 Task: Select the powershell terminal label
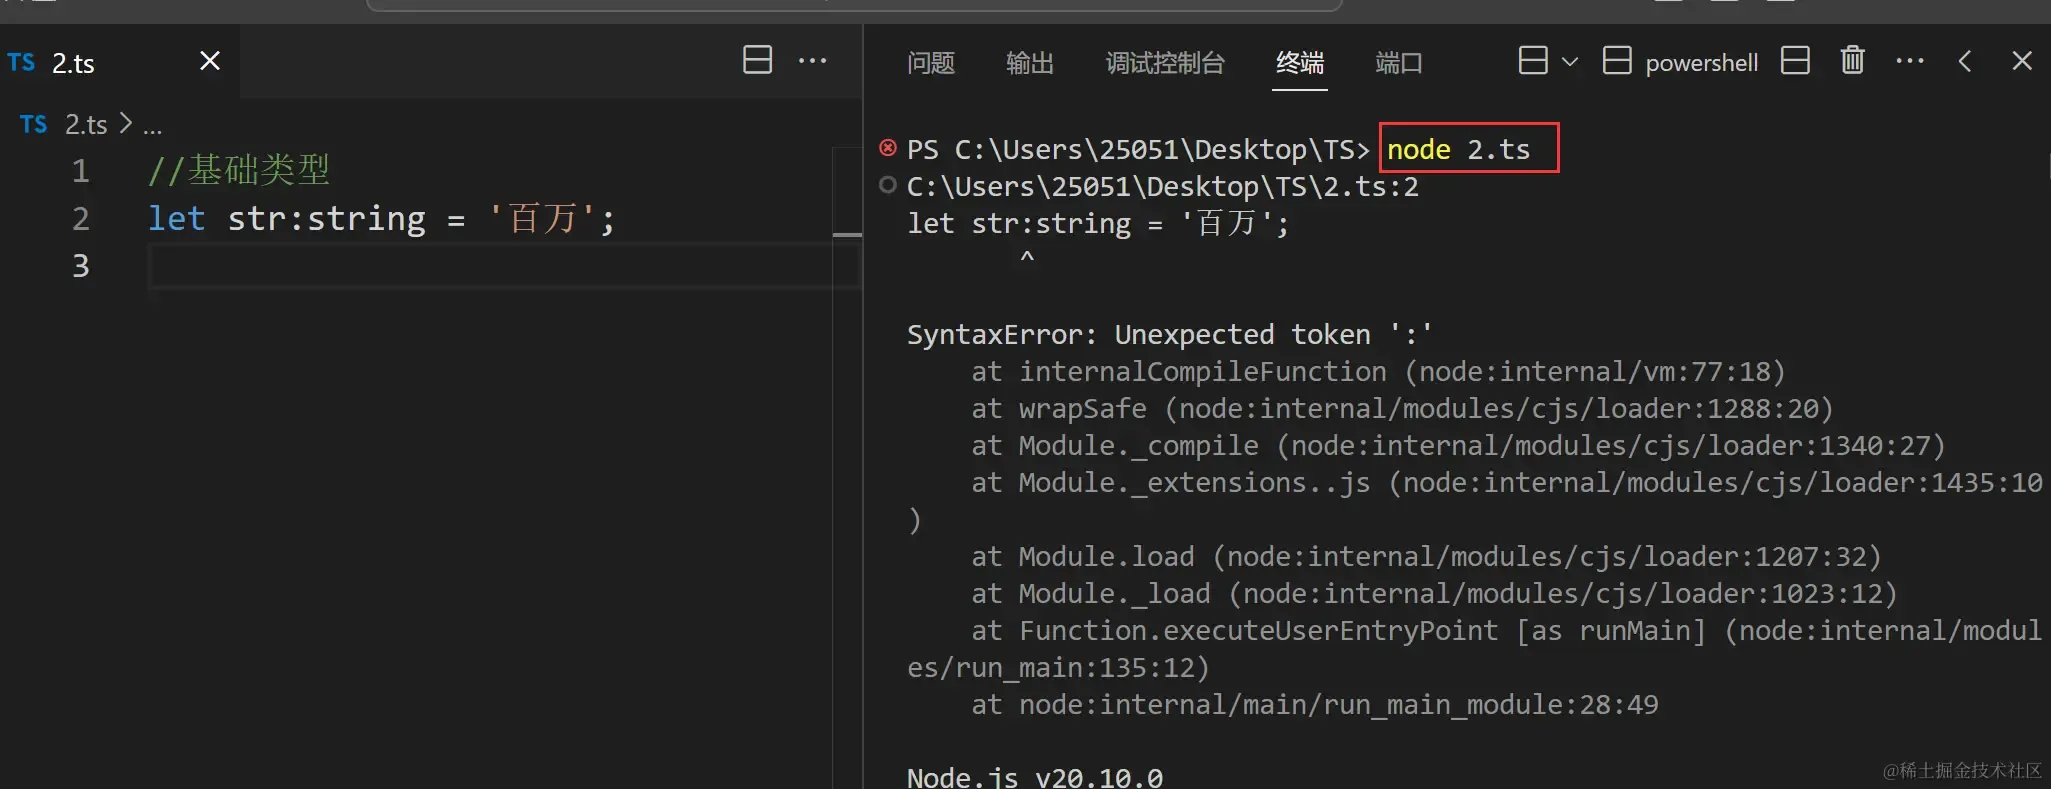[1701, 63]
